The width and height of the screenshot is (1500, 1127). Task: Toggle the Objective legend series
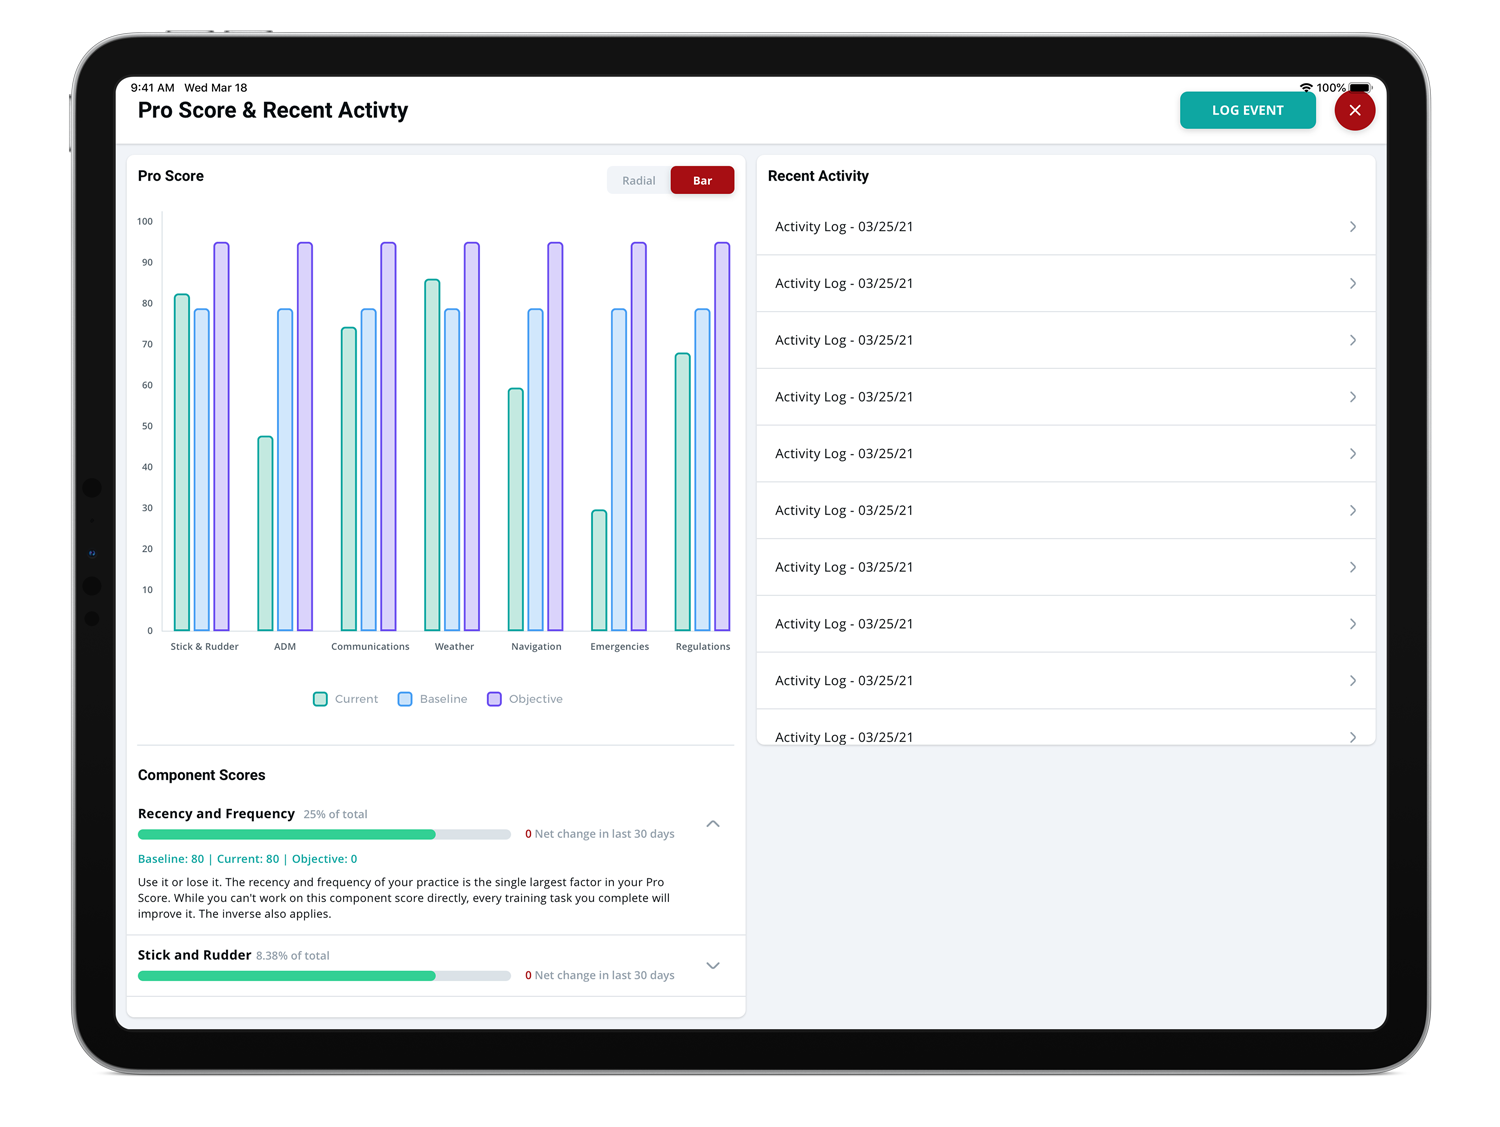click(525, 699)
